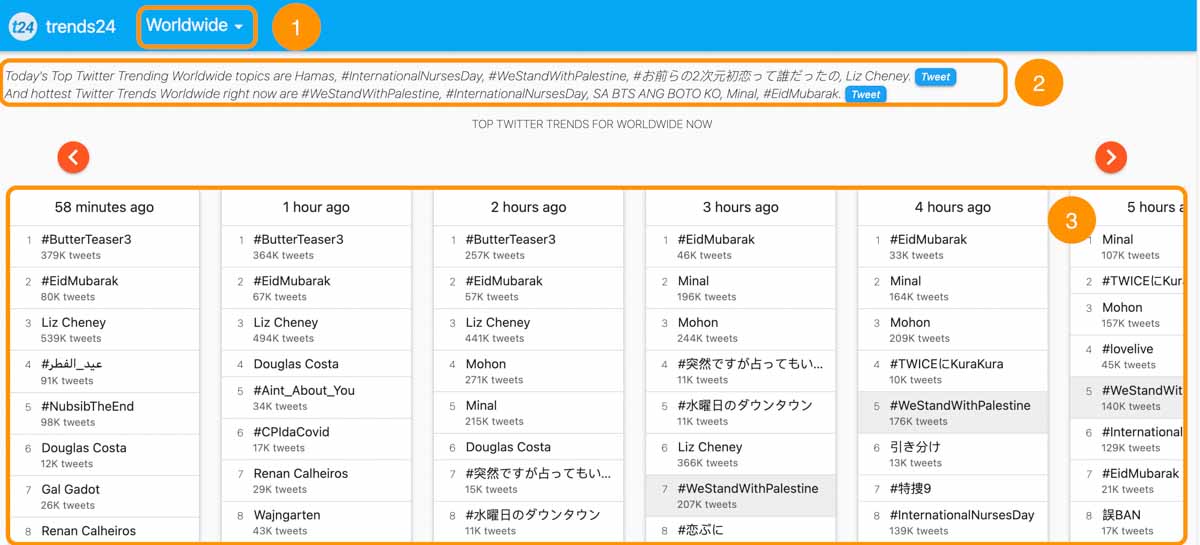Open Liz Cheney with 366K tweets
Screen dimensions: 1200x545
coord(710,448)
